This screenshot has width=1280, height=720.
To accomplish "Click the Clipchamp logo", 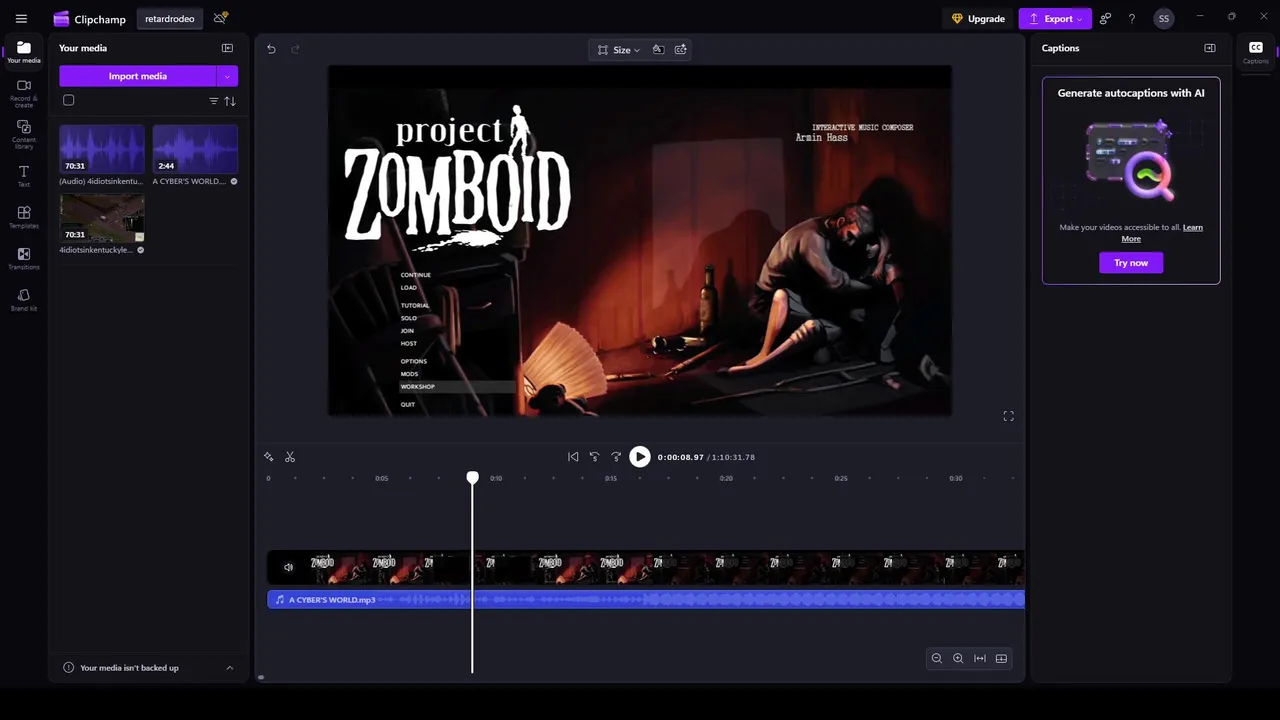I will [x=62, y=18].
